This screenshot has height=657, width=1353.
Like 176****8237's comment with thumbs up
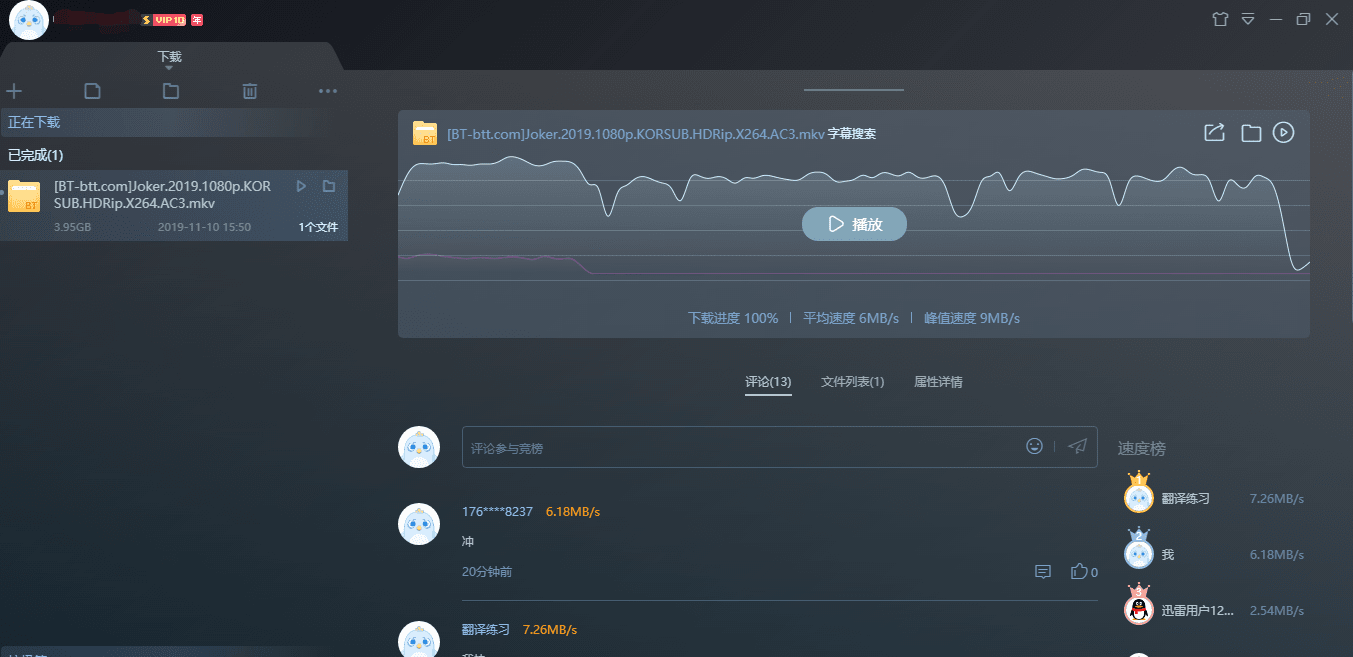pyautogui.click(x=1080, y=571)
